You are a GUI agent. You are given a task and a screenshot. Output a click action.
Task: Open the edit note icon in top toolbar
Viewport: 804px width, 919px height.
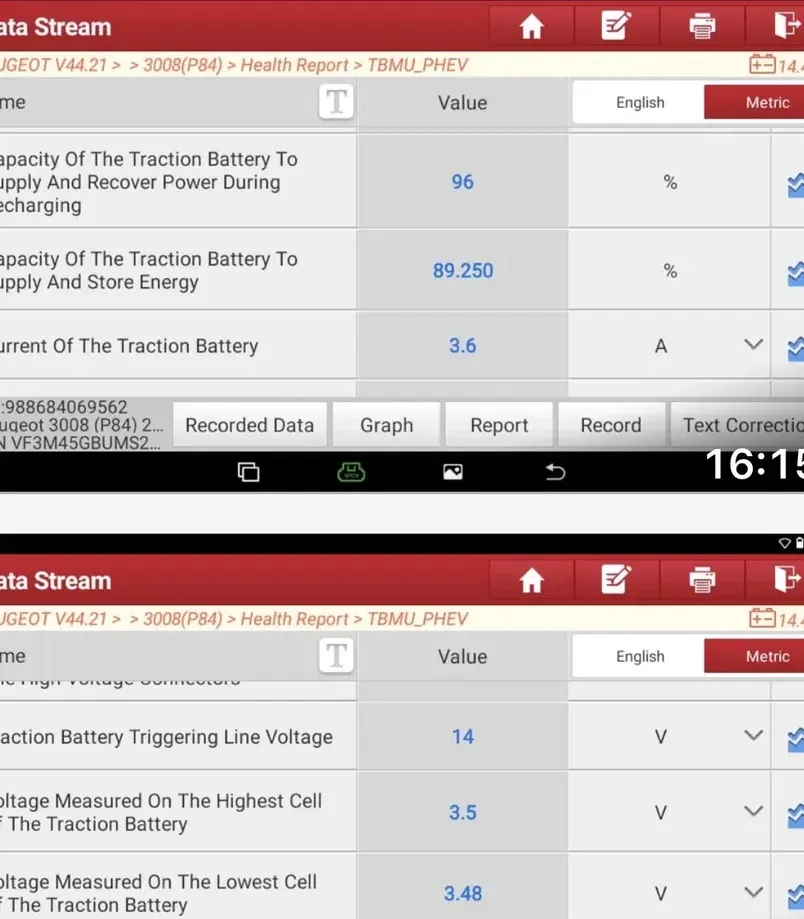click(x=616, y=26)
